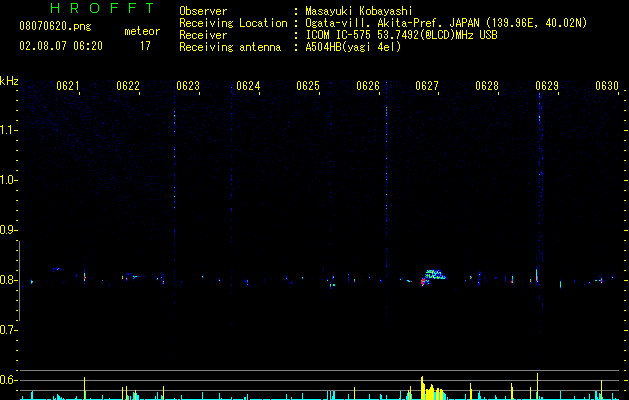The image size is (629, 400).
Task: Select the file name 08070620.png
Action: click(55, 27)
